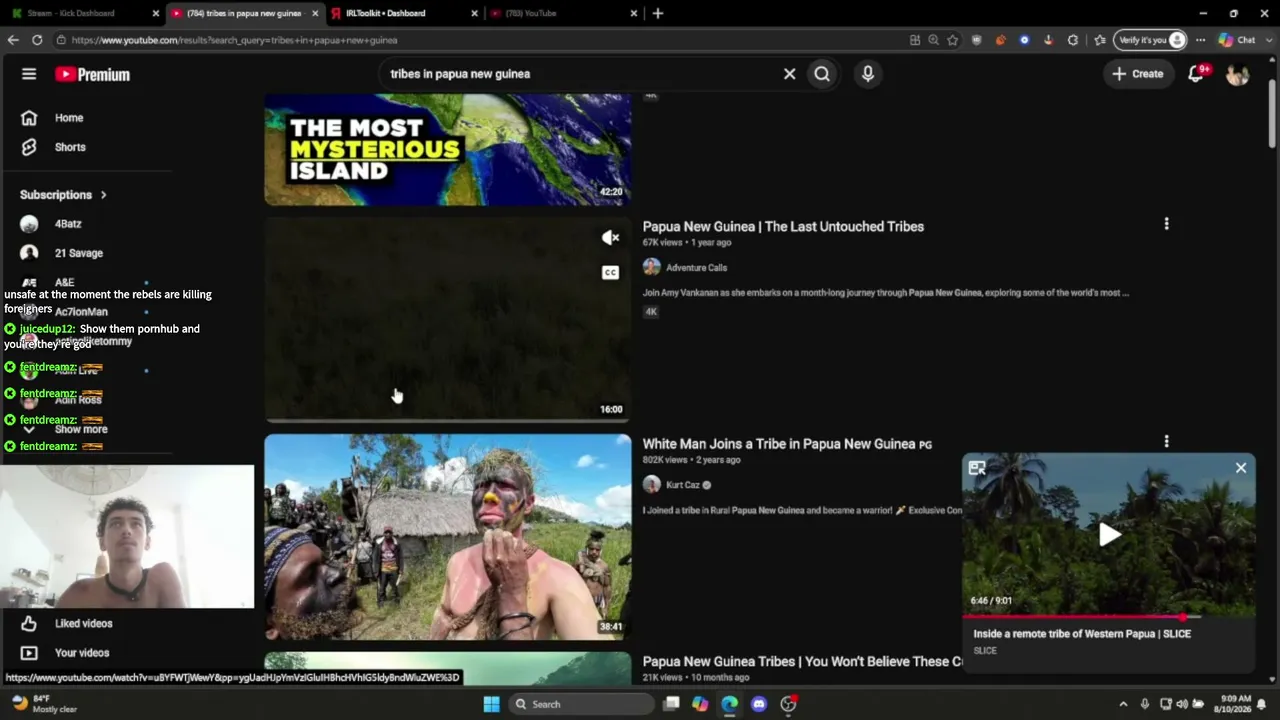Screen dimensions: 1280x720
Task: Open the weather widget on taskbar
Action: [44, 704]
